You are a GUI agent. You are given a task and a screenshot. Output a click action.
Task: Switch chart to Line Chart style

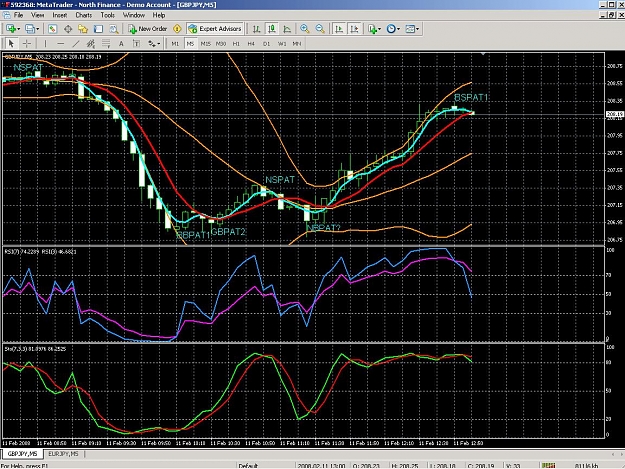(287, 29)
